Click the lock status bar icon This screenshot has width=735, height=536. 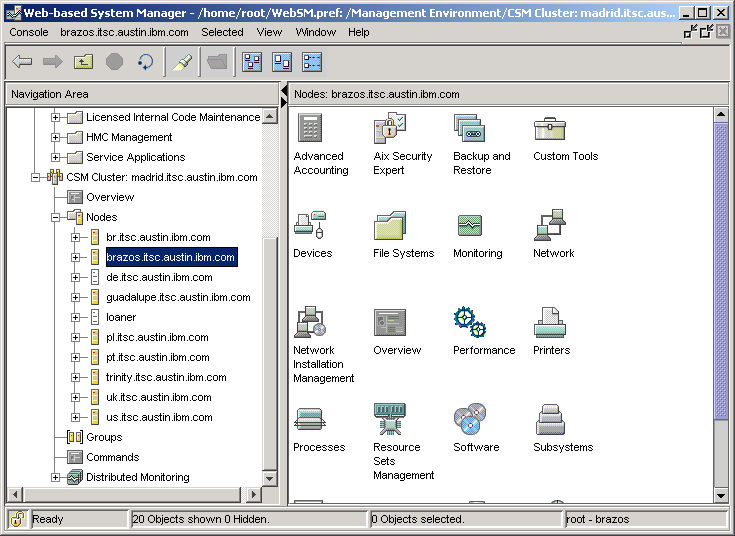coord(17,519)
